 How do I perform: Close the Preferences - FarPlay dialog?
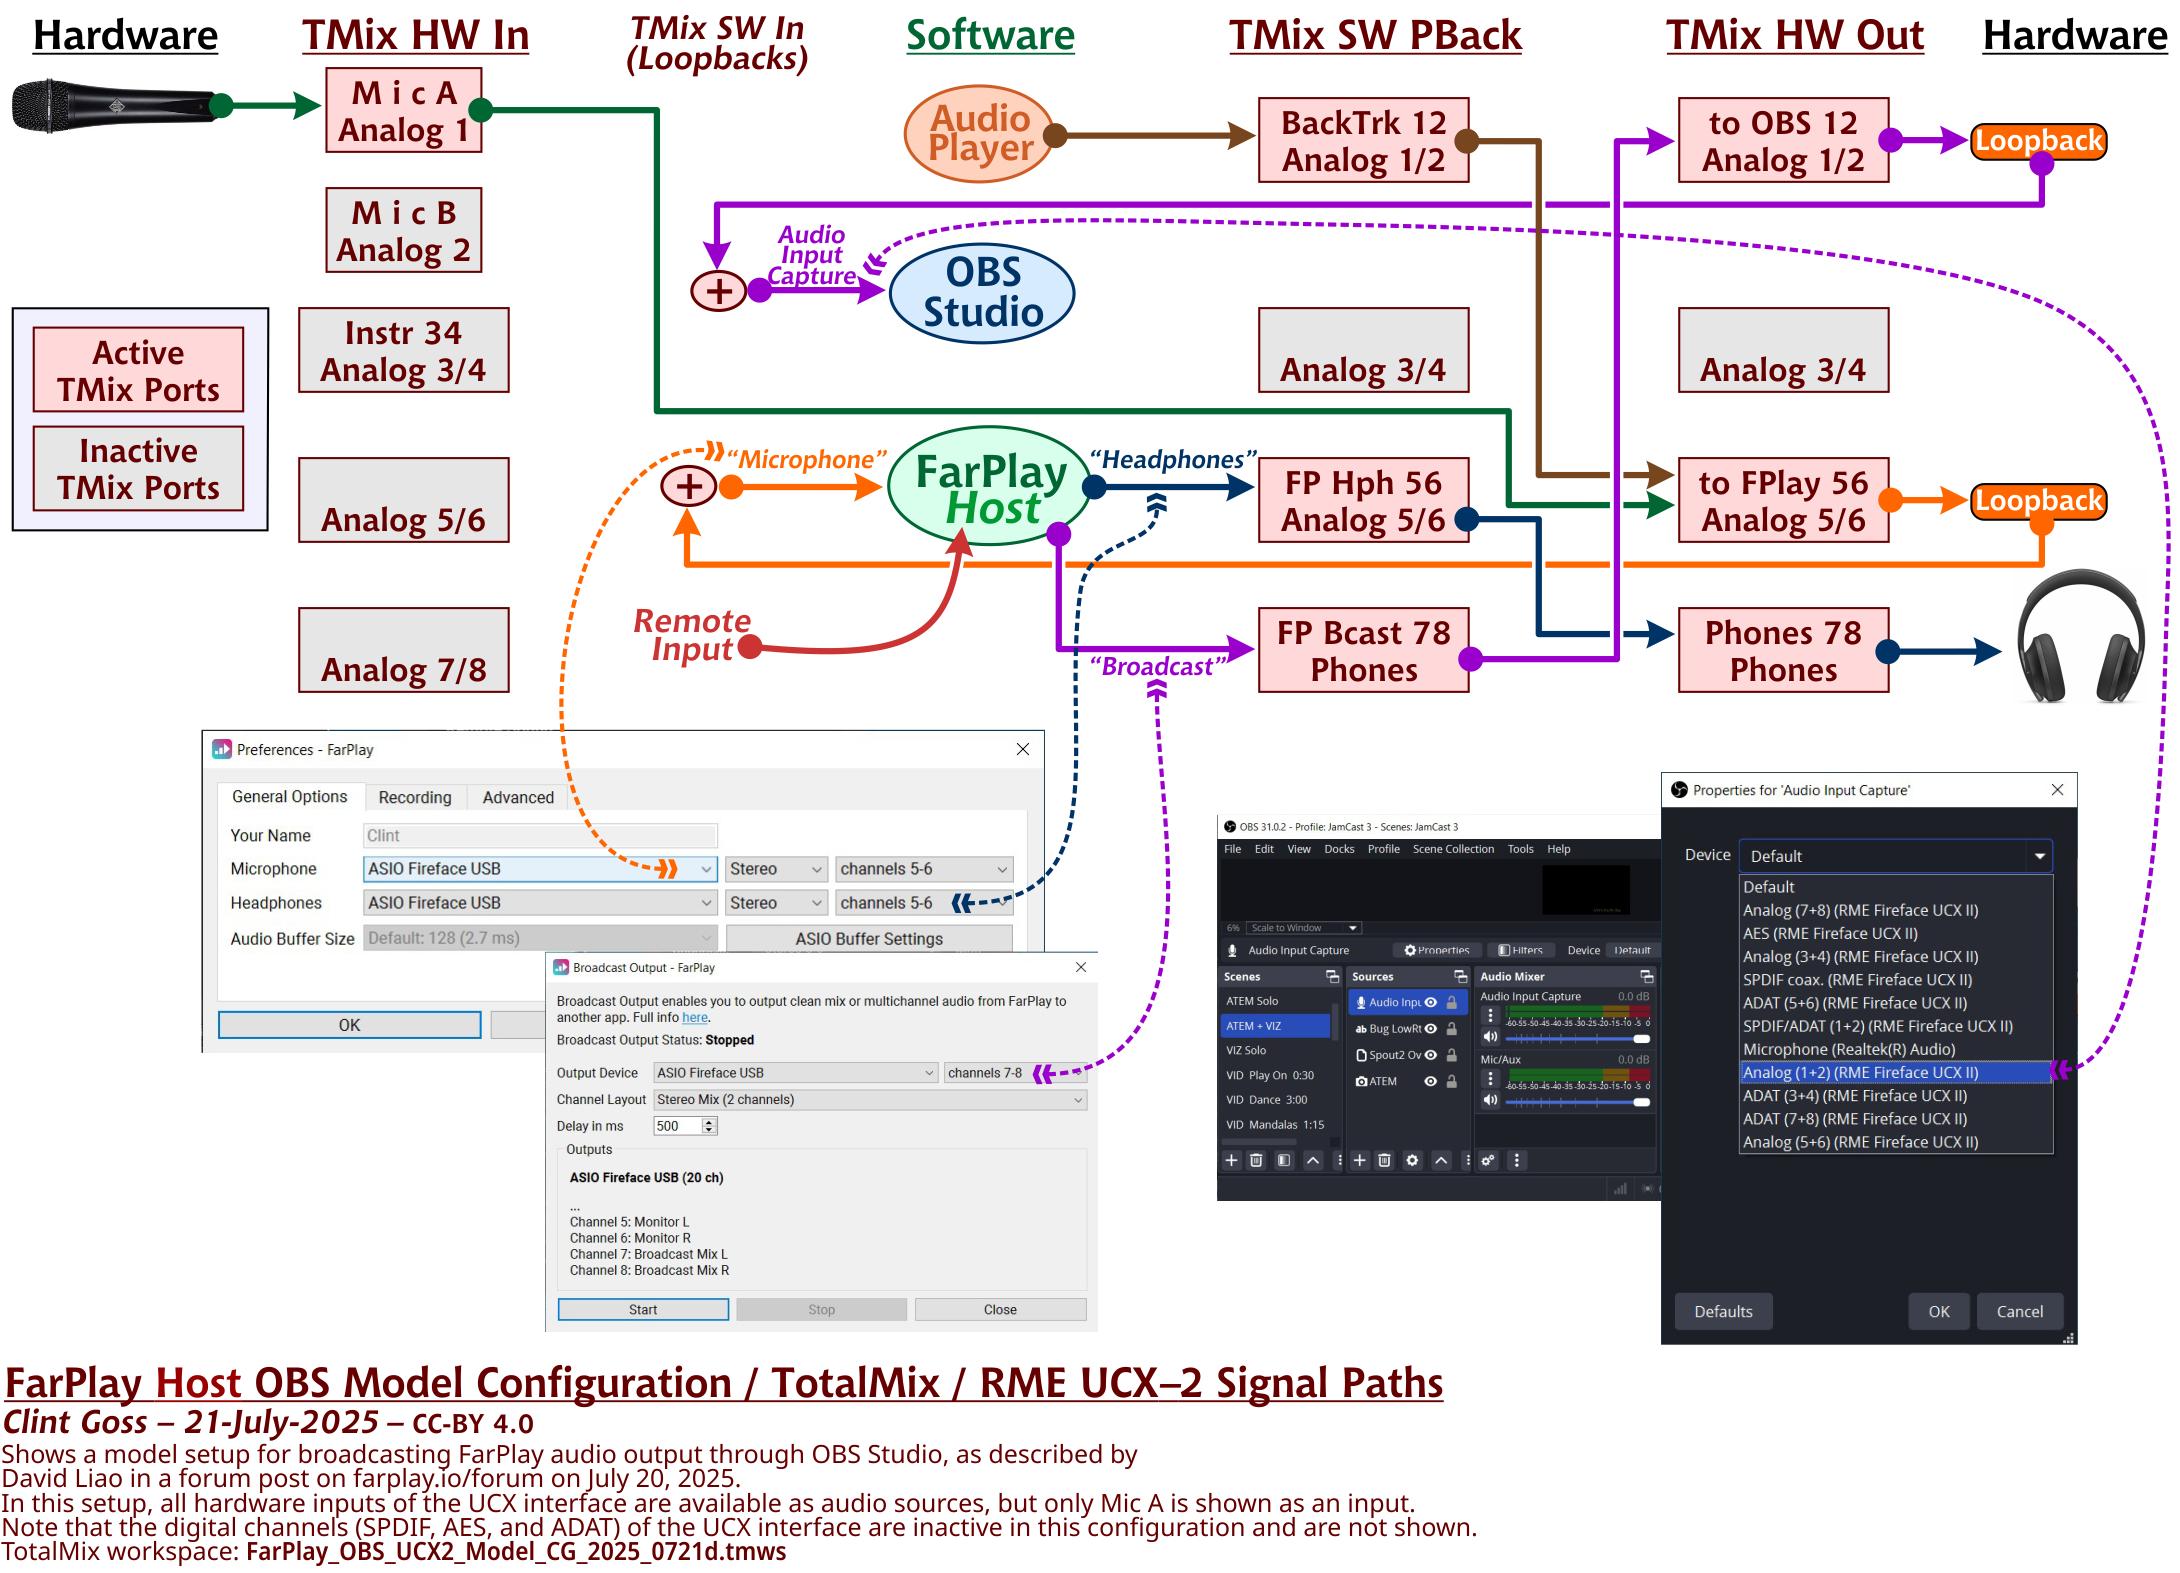click(x=1023, y=750)
